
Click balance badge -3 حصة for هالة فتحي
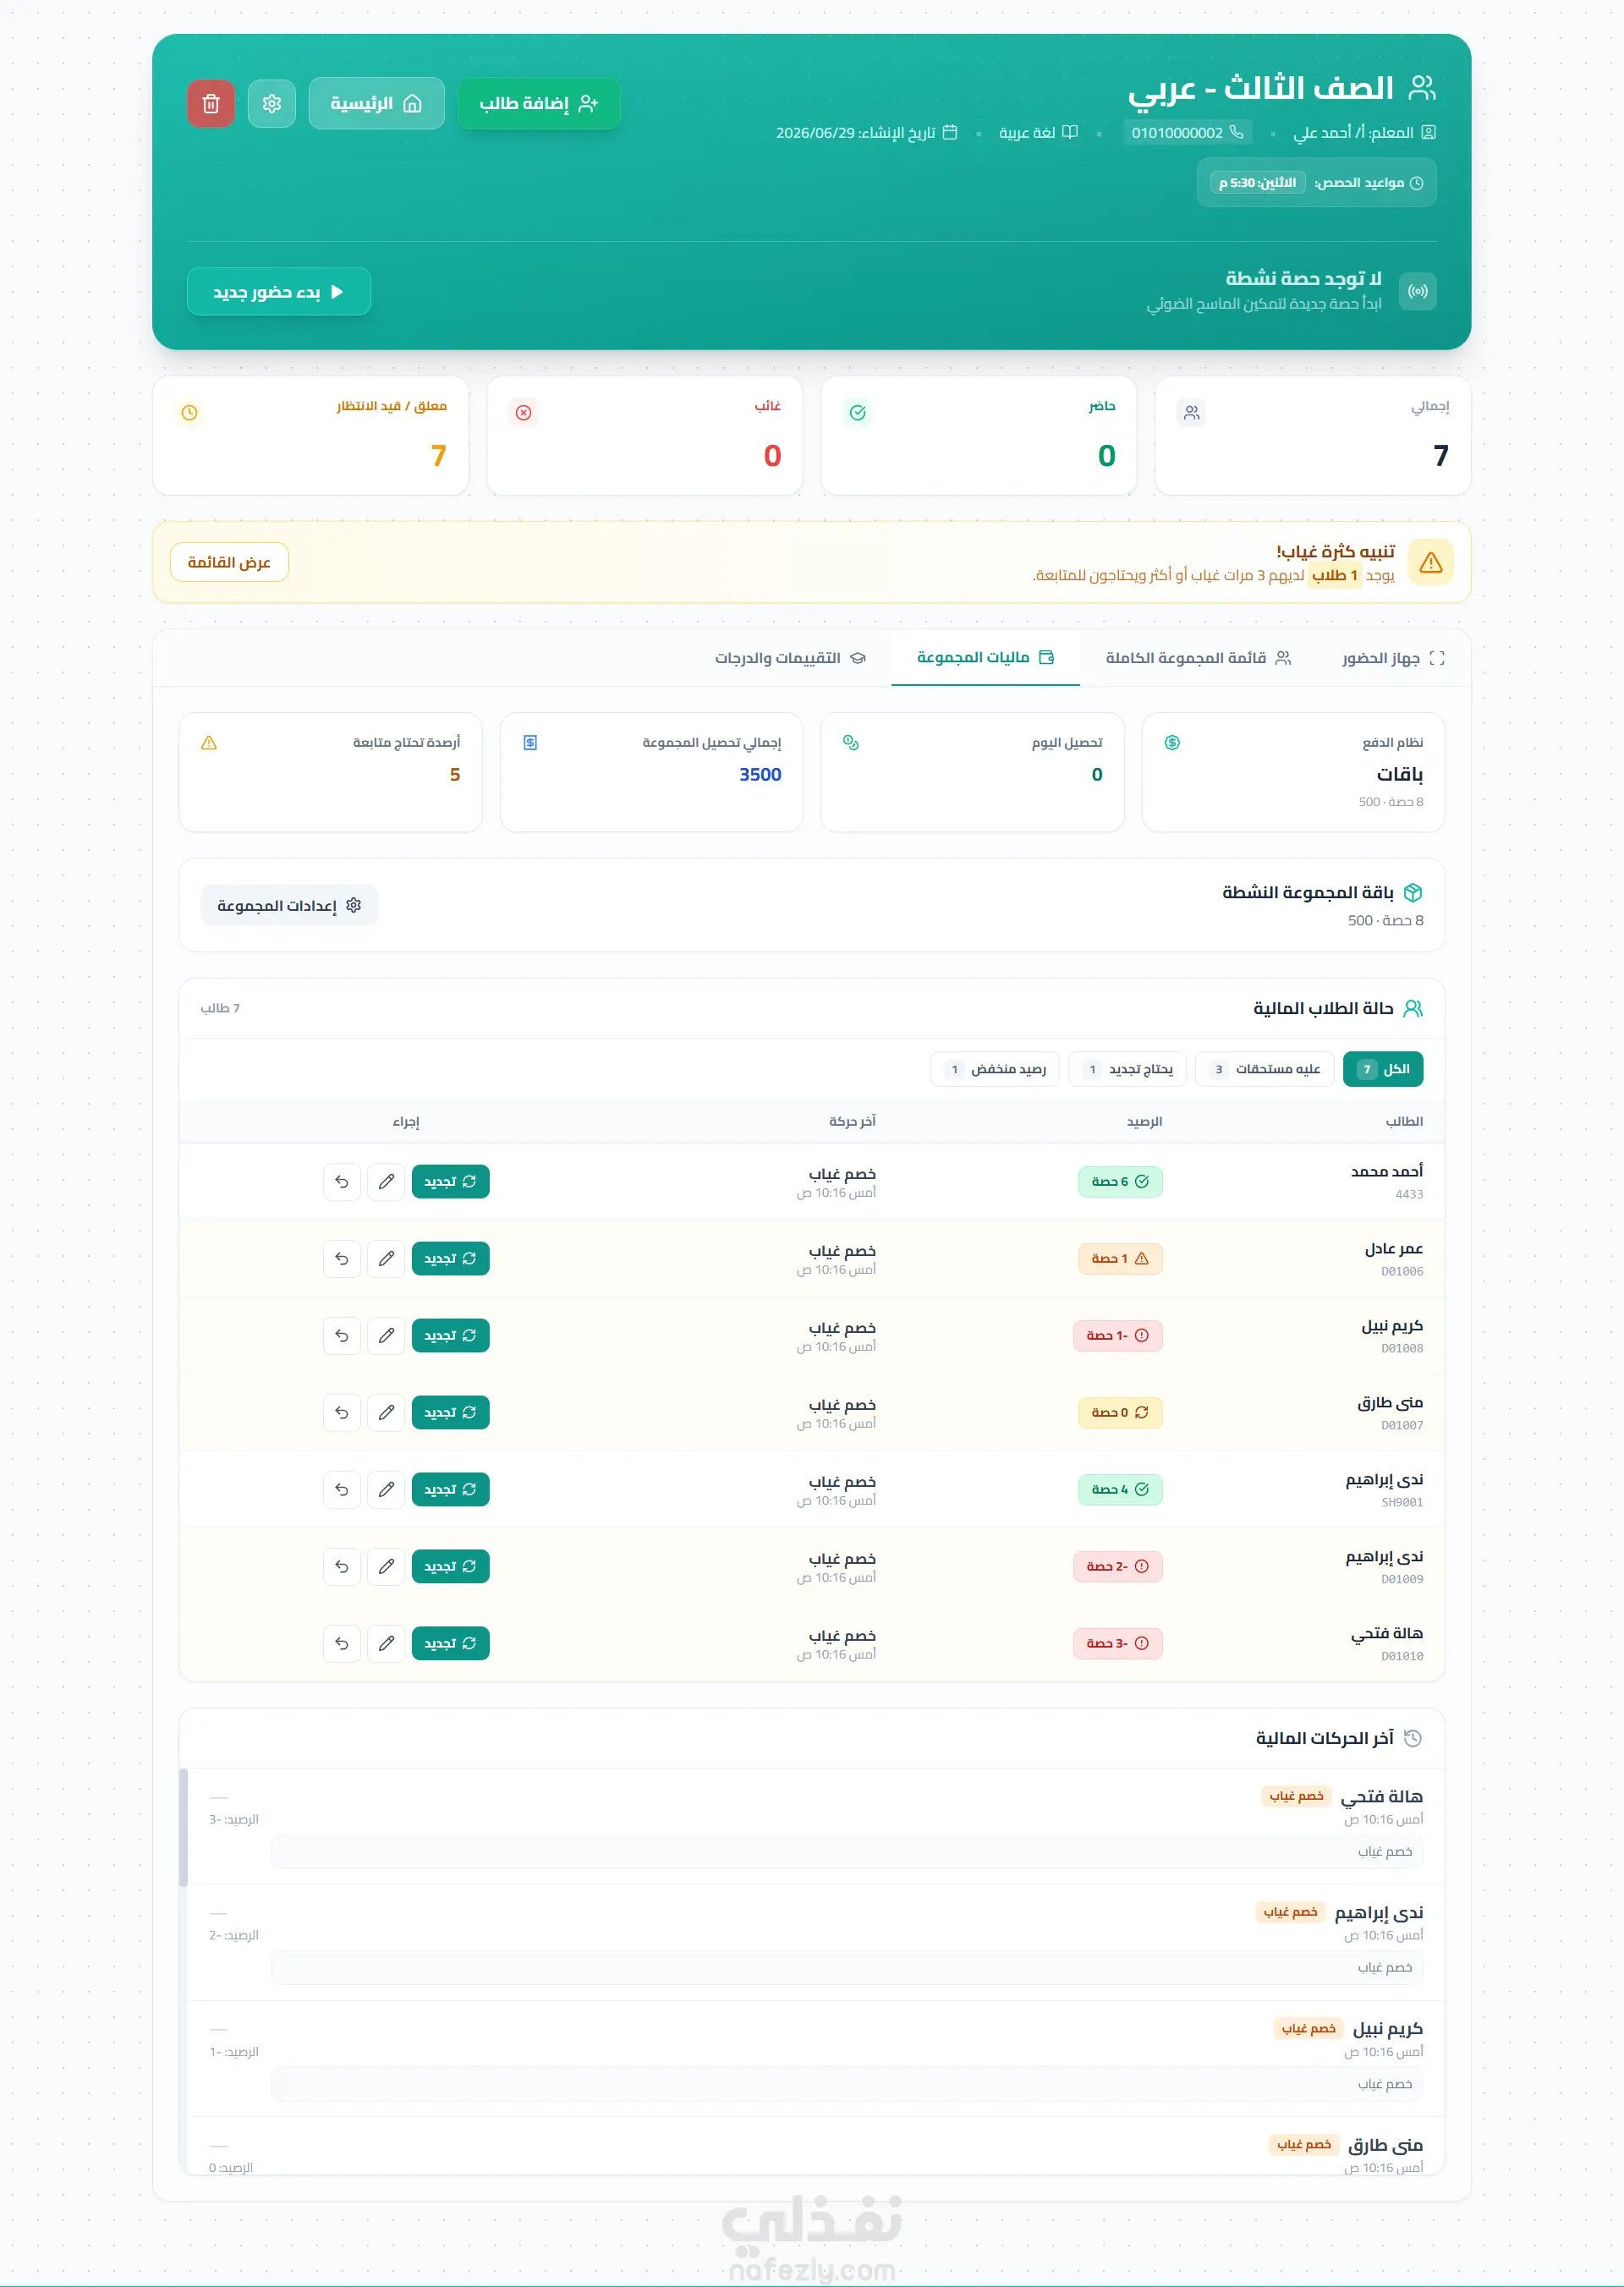(x=1118, y=1644)
